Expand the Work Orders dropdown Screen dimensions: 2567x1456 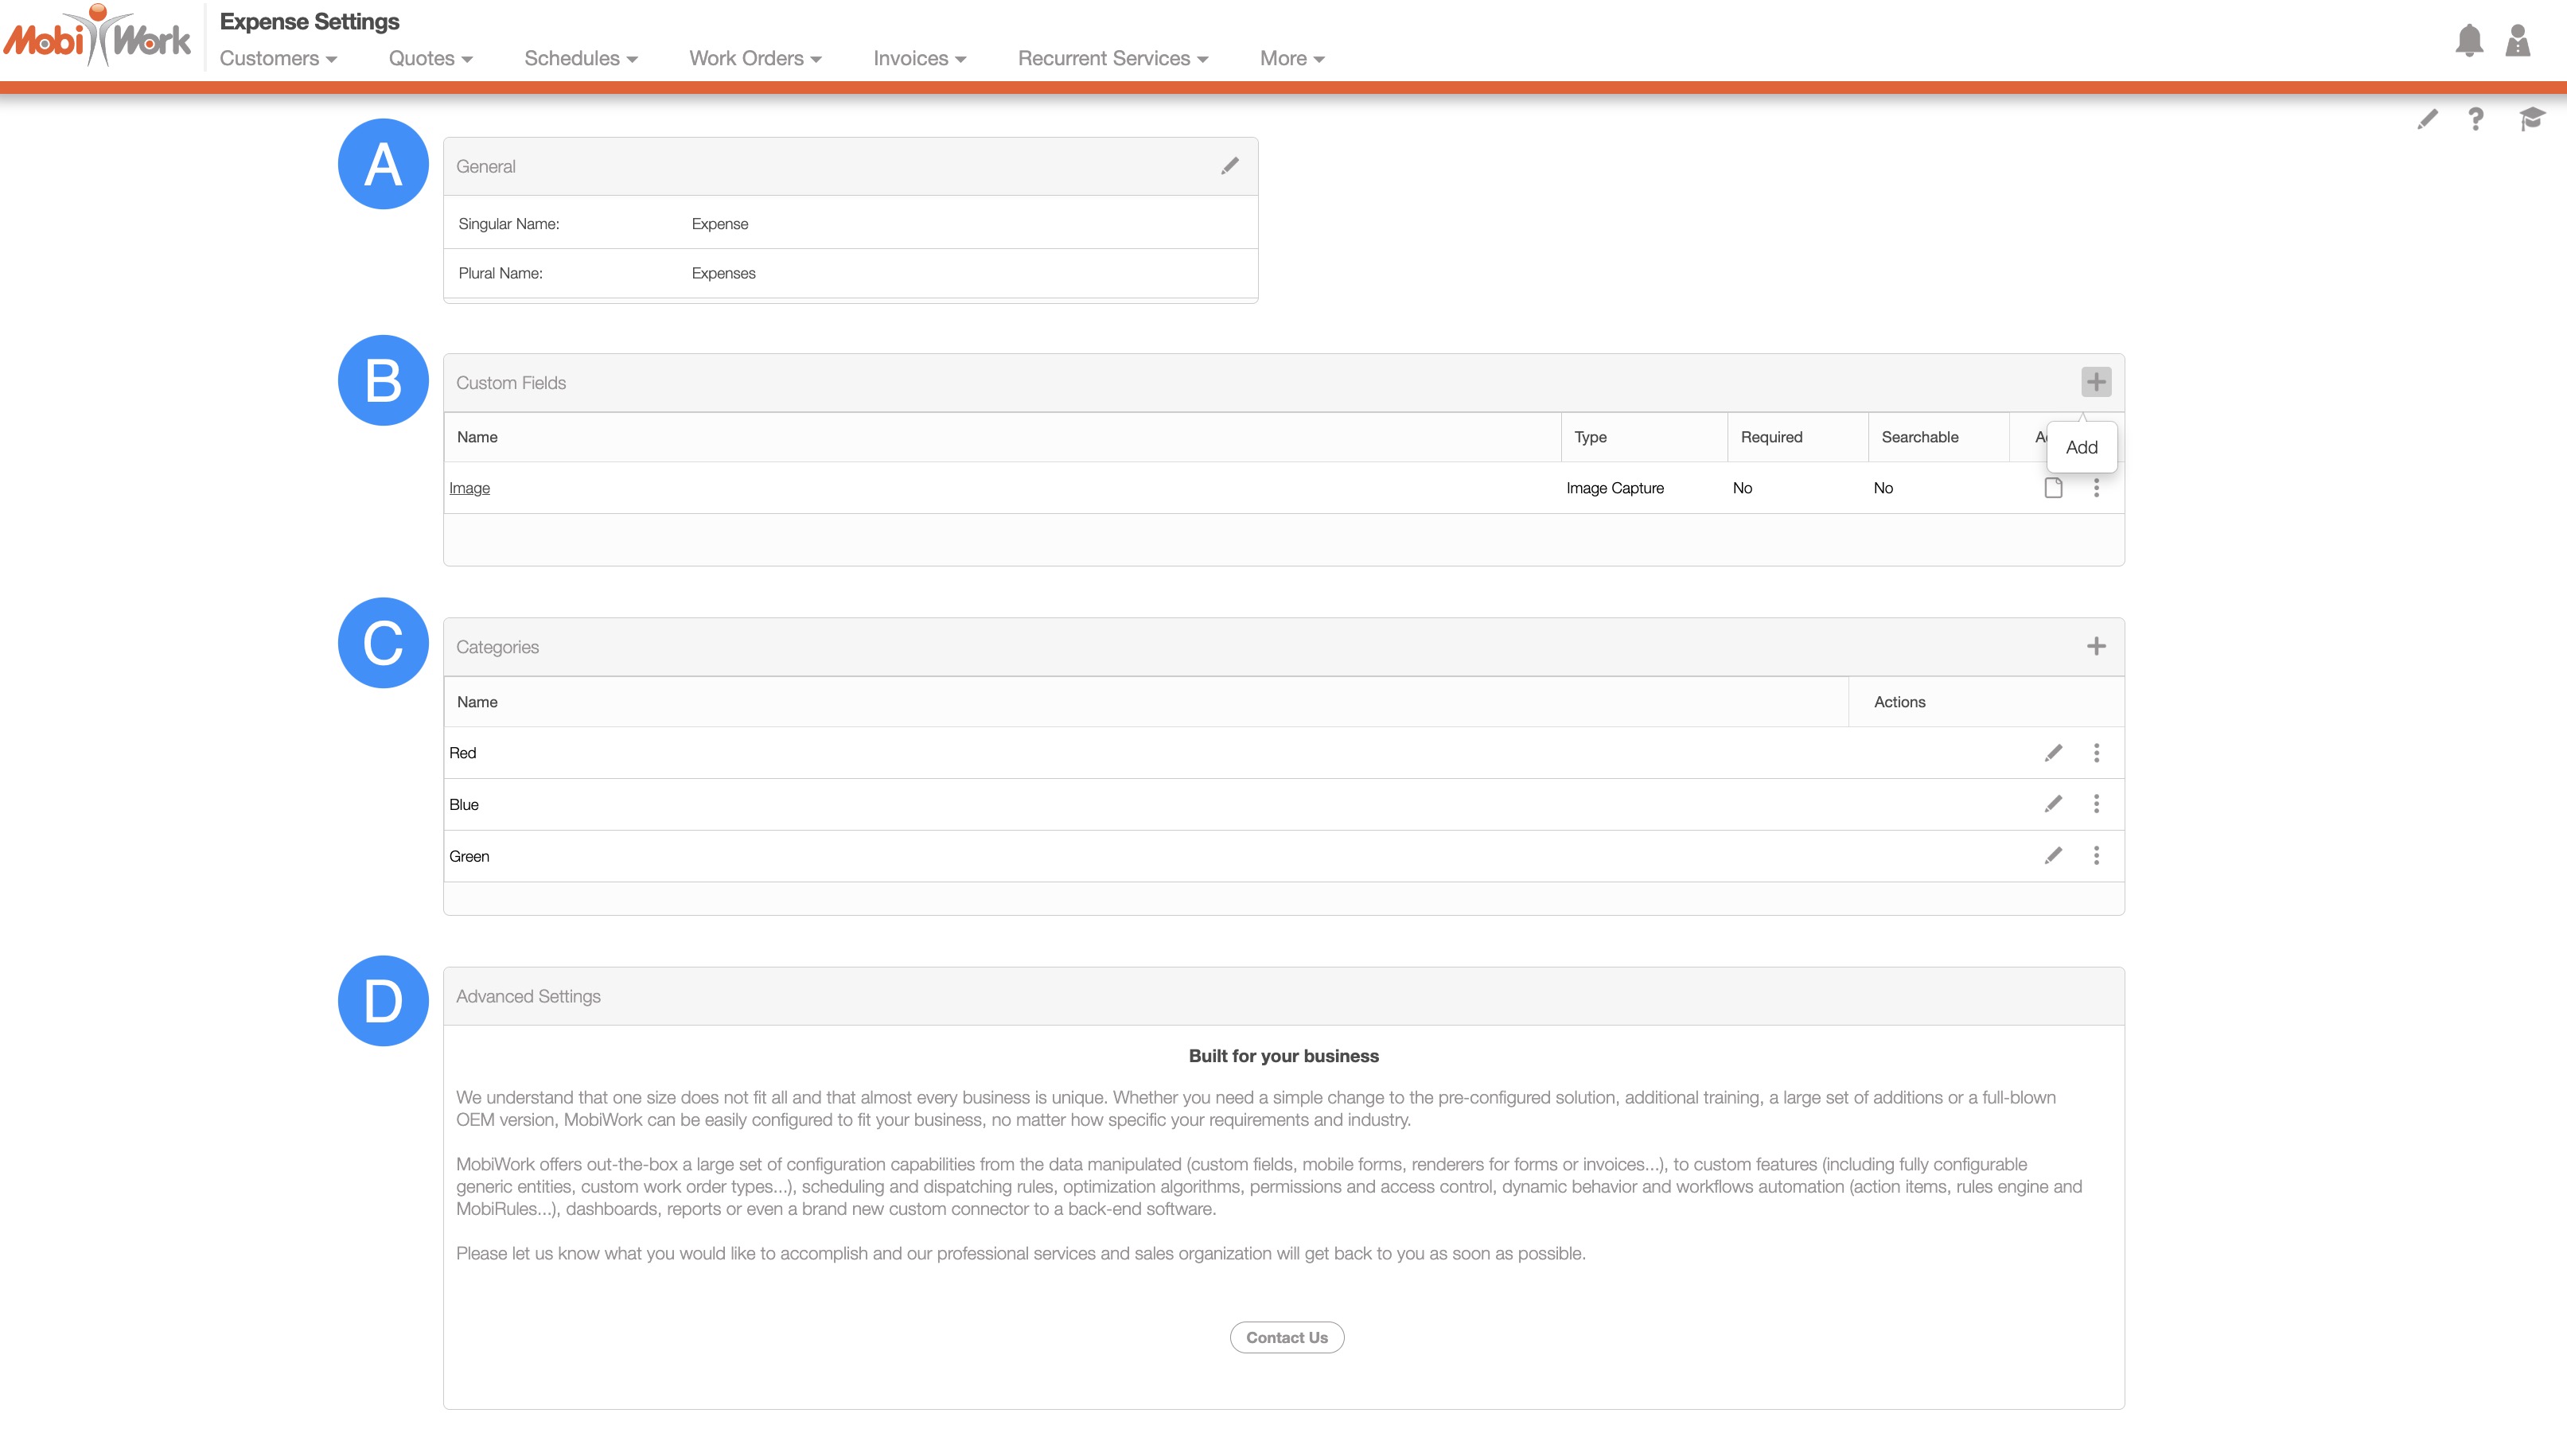(755, 58)
